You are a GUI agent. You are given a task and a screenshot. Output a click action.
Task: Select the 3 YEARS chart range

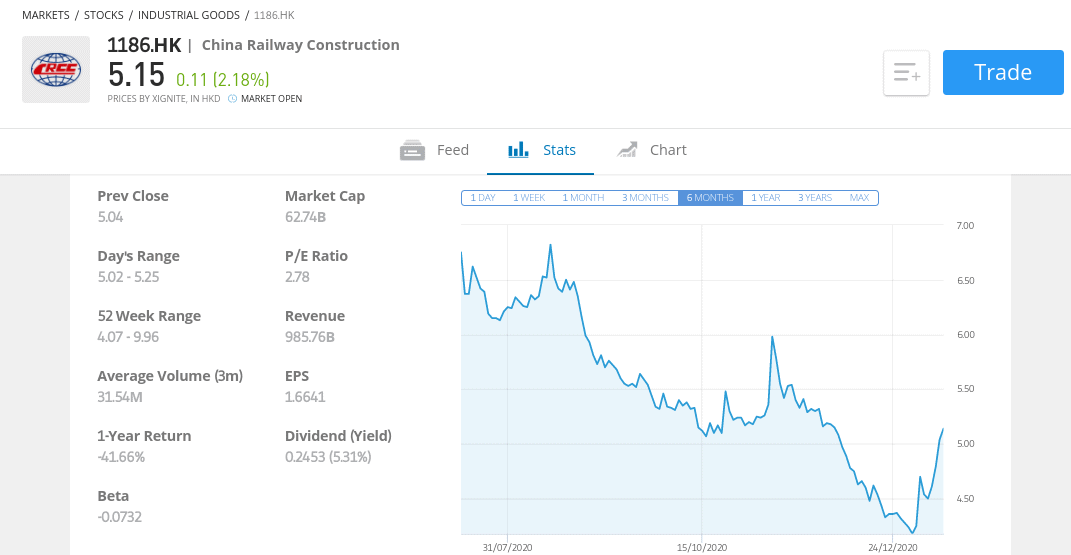pos(815,198)
